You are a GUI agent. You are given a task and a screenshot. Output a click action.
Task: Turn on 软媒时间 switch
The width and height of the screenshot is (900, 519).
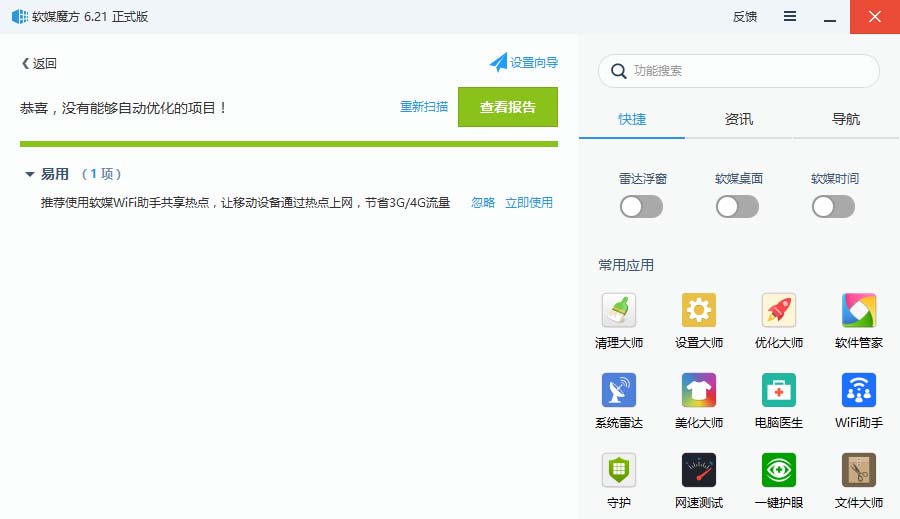click(x=834, y=206)
